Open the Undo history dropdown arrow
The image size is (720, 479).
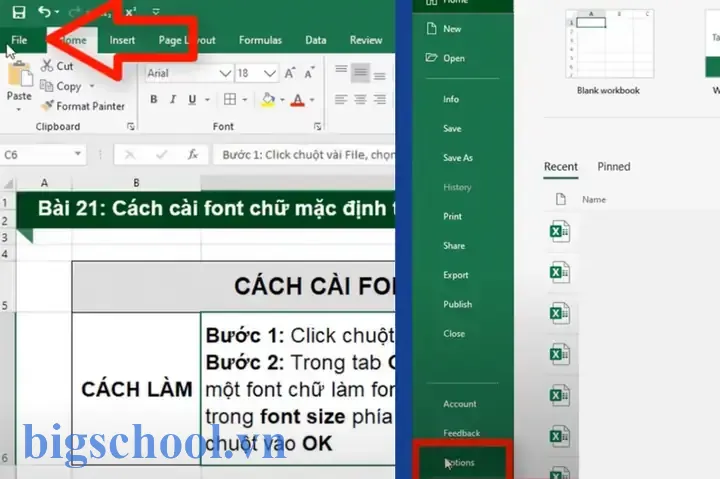pos(57,12)
